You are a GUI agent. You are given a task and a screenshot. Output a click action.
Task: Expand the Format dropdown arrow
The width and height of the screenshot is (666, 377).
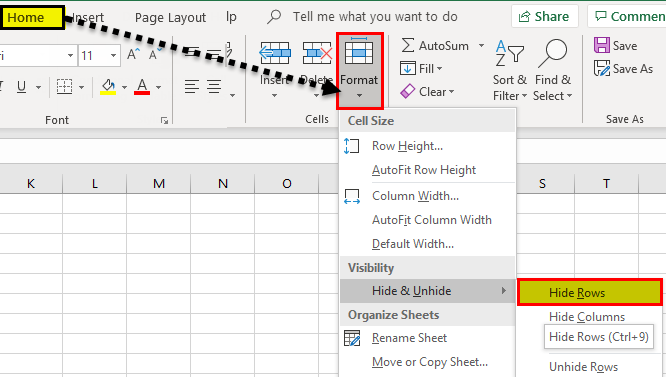(x=359, y=96)
